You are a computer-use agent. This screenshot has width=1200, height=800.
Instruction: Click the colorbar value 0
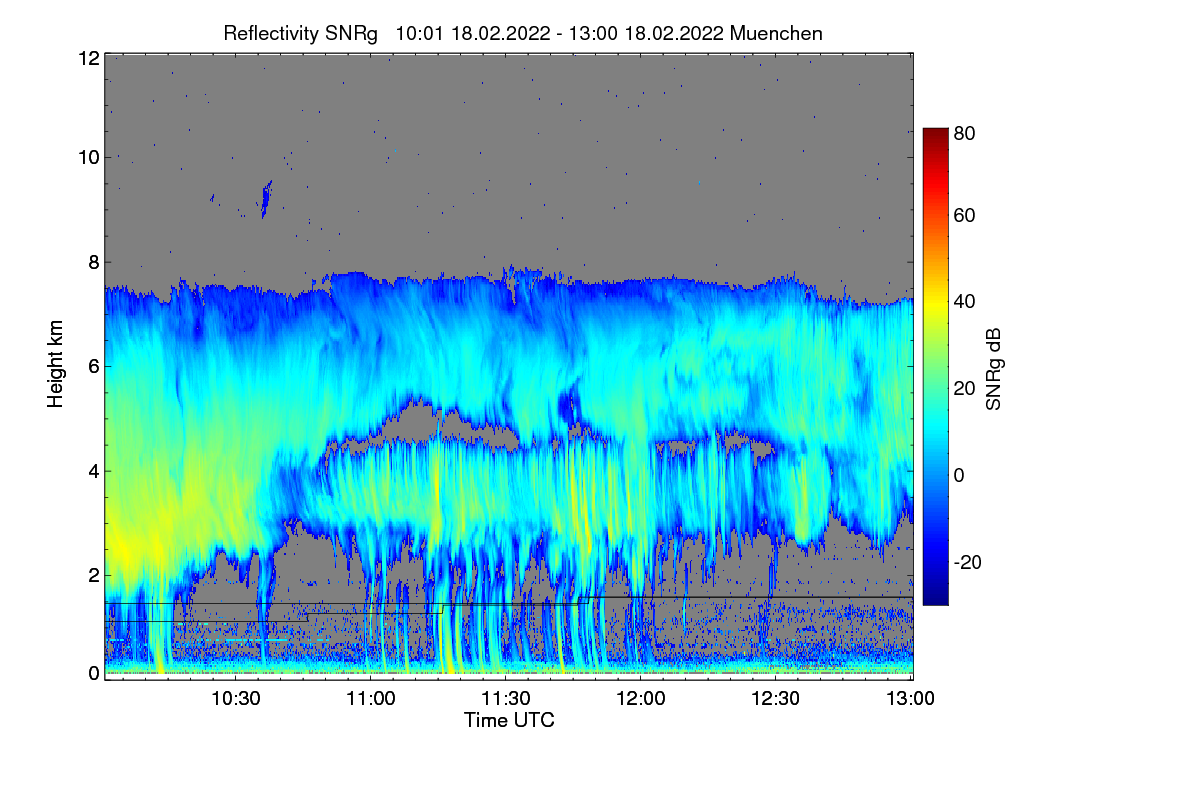click(x=959, y=474)
